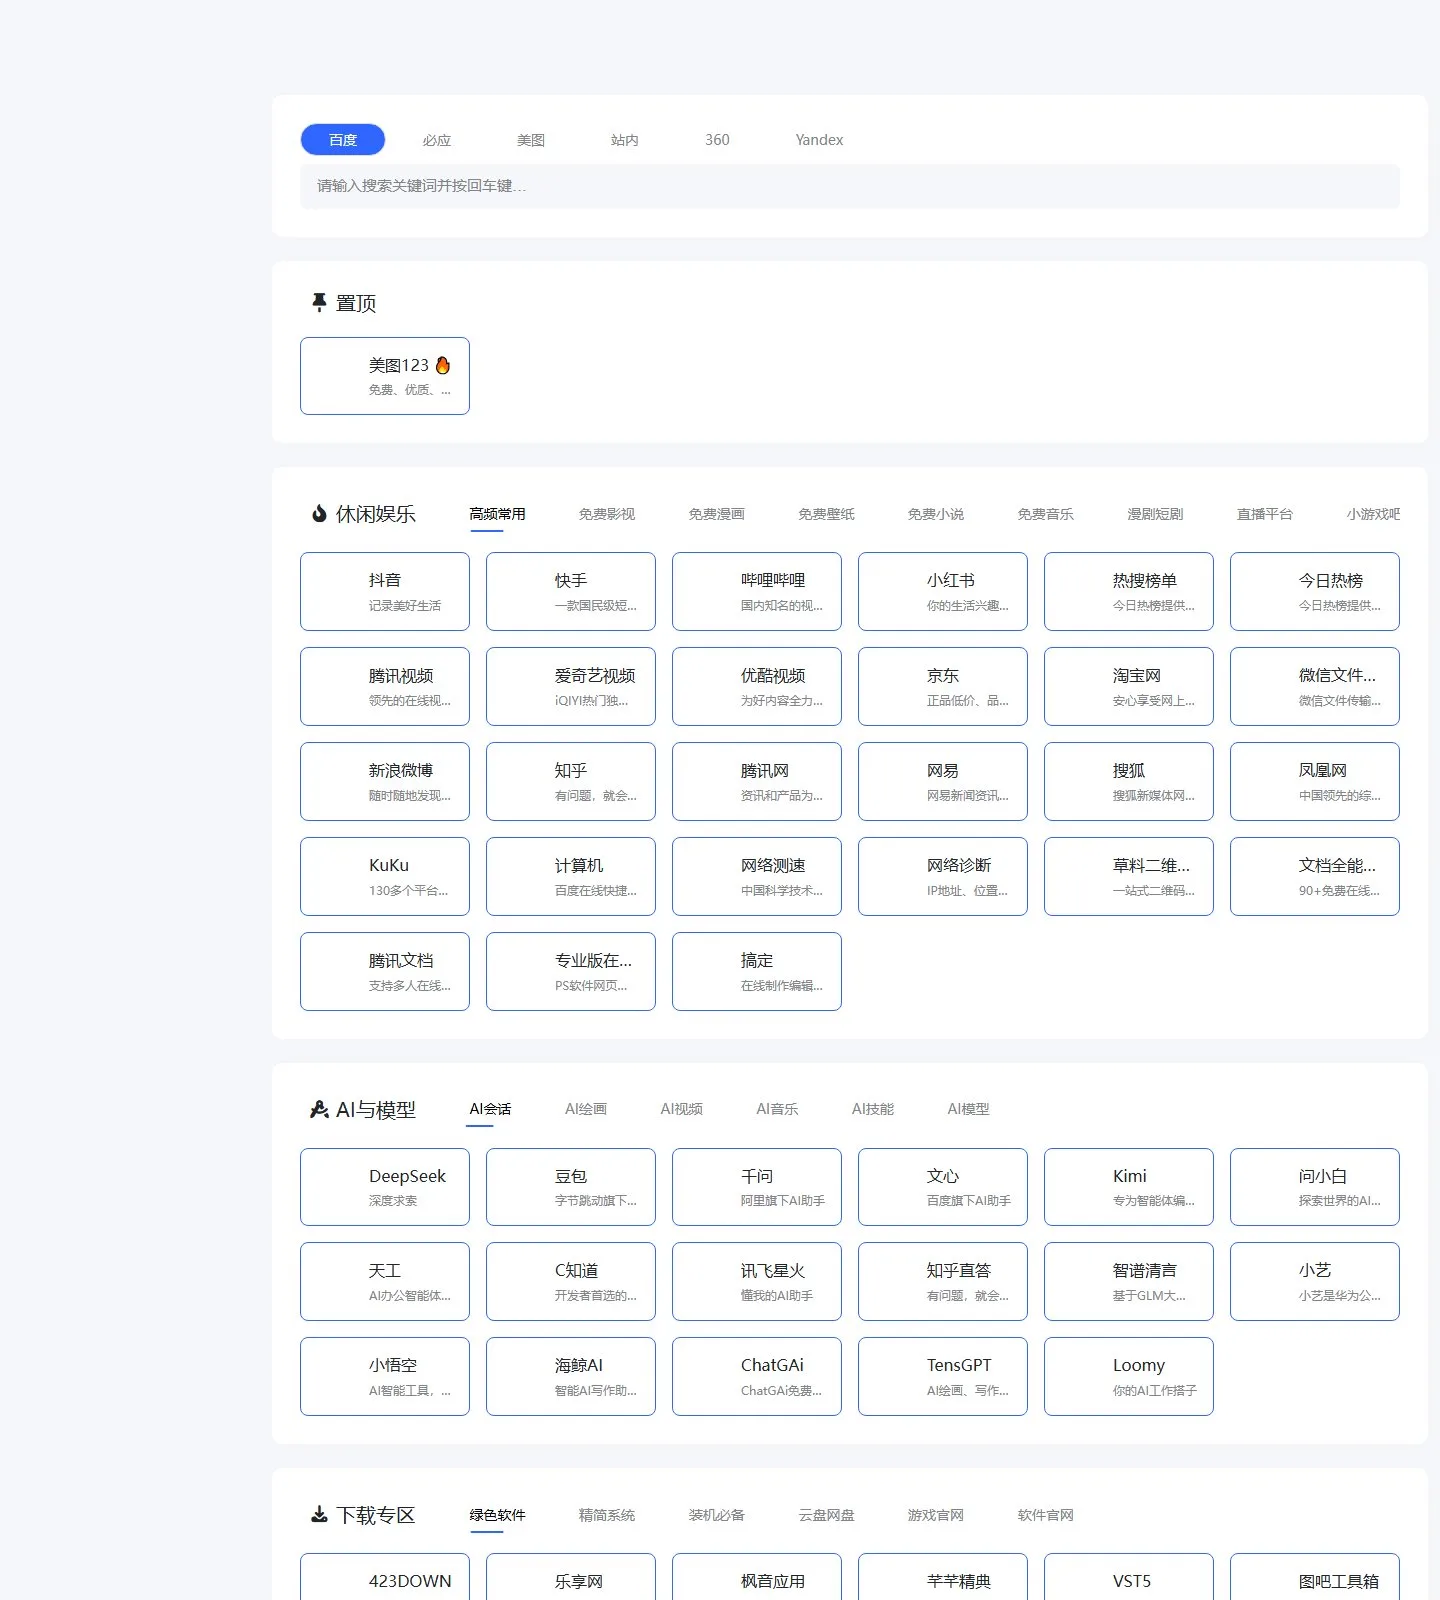Screen dimensions: 1440x1600
Task: Visit the 优酷视频 card
Action: click(x=757, y=686)
